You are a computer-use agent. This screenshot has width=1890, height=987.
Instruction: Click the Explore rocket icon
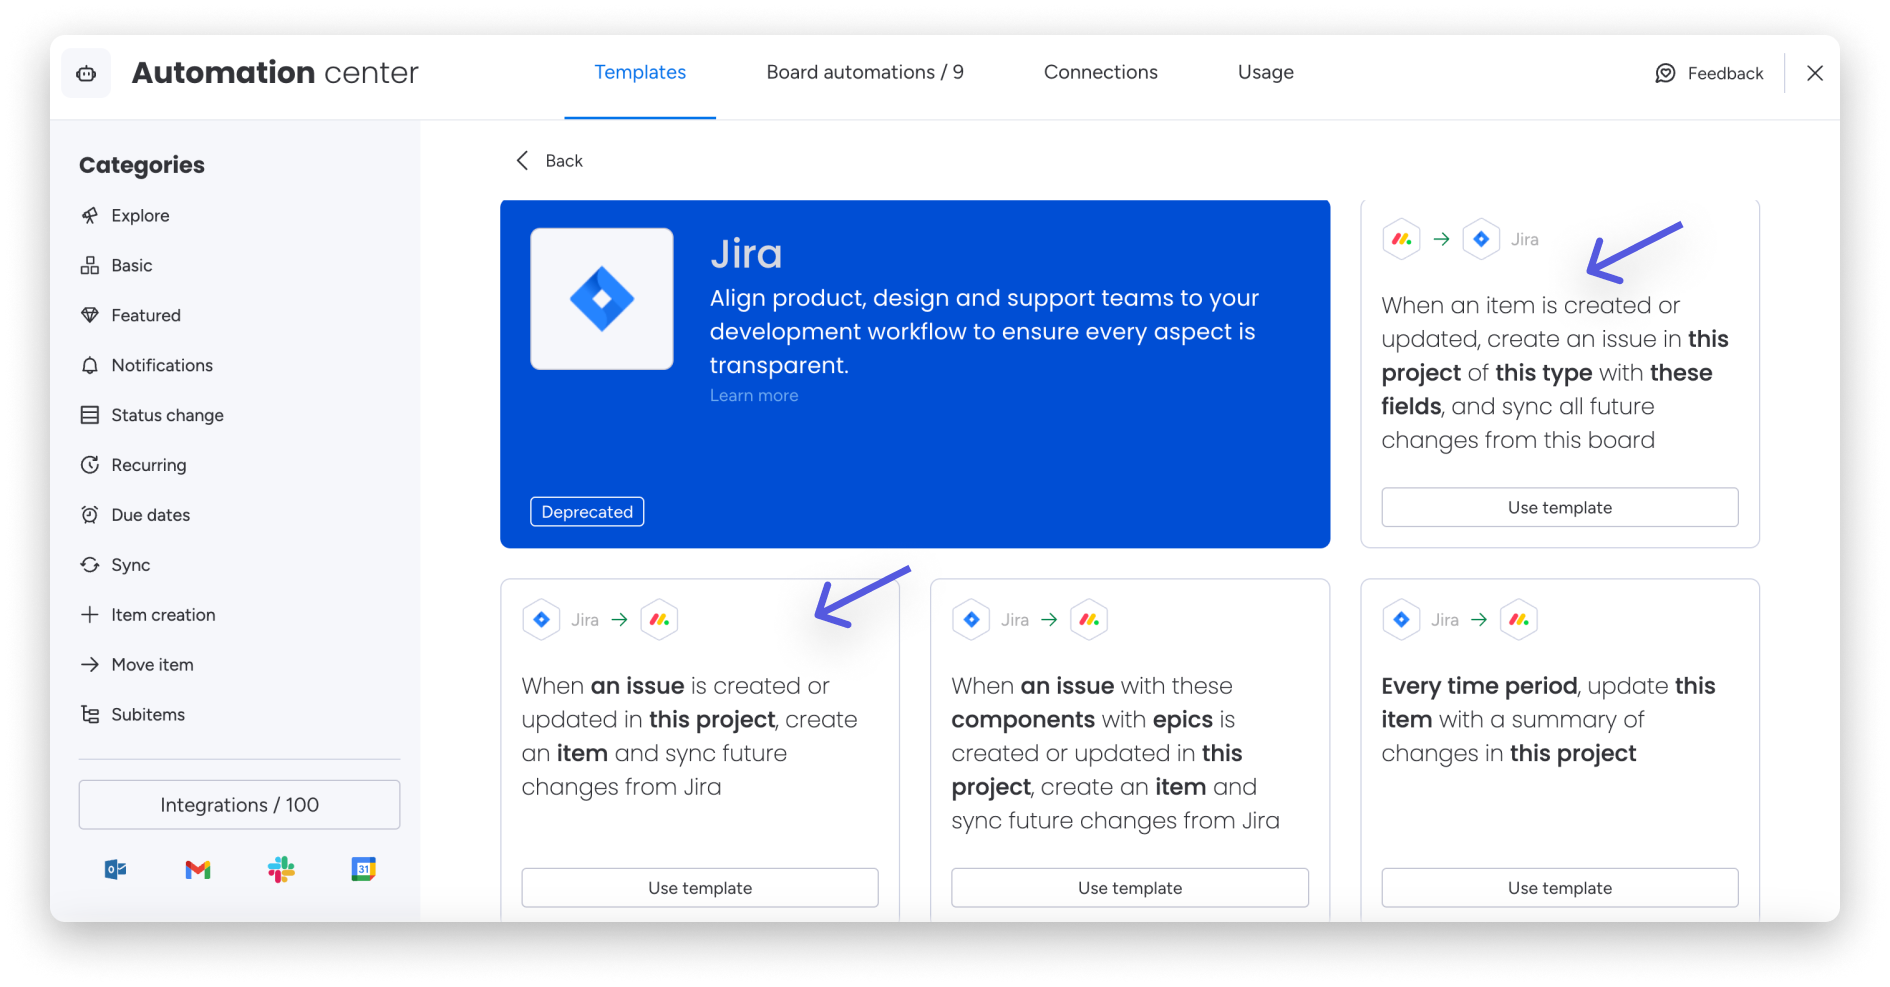pyautogui.click(x=90, y=215)
